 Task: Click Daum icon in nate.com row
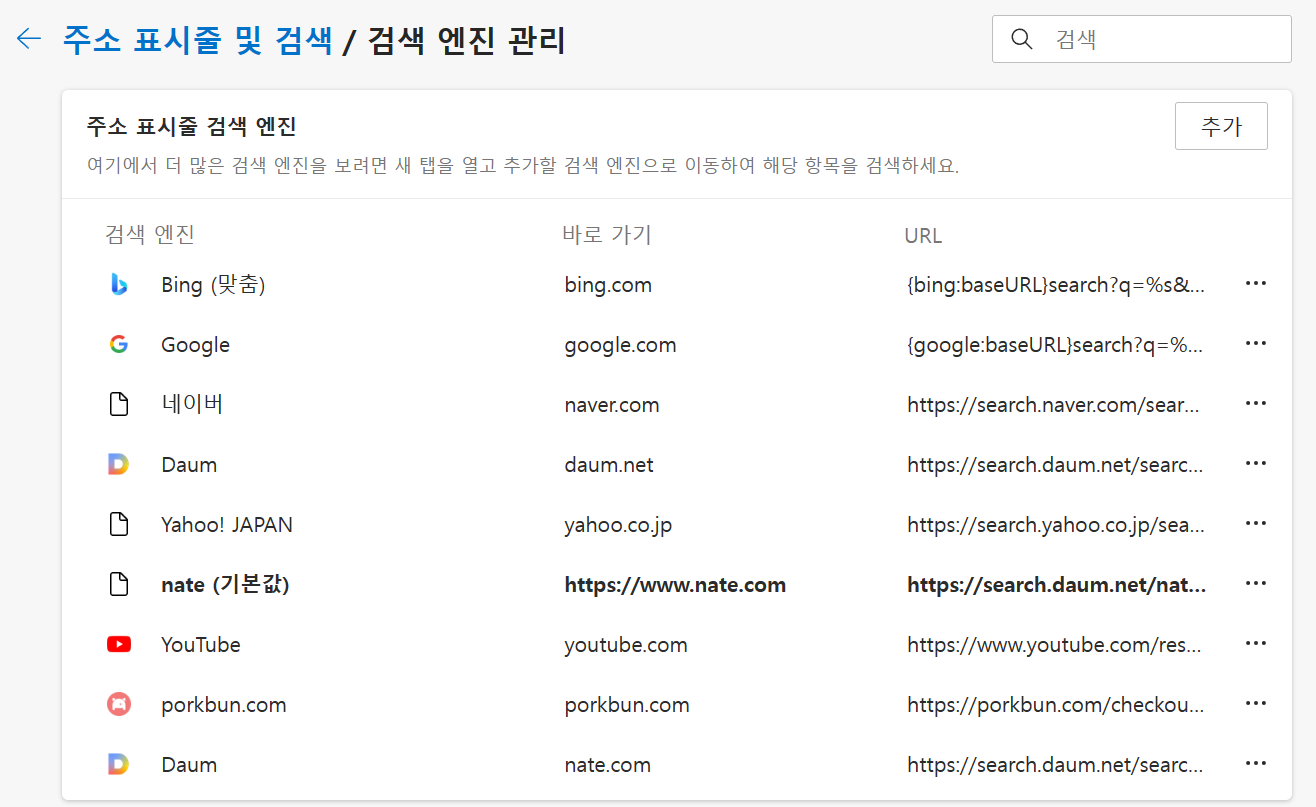pos(119,765)
